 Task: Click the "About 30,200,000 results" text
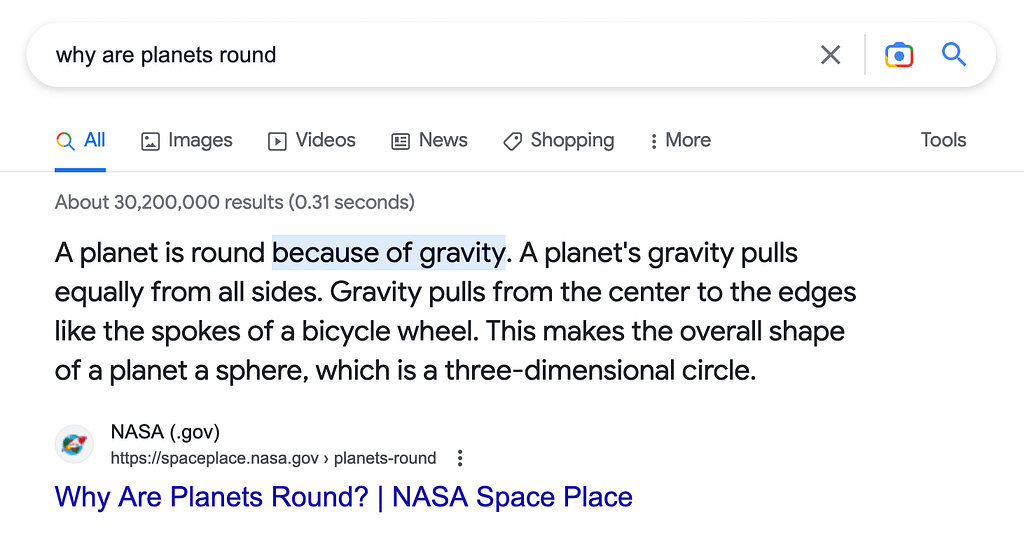234,202
